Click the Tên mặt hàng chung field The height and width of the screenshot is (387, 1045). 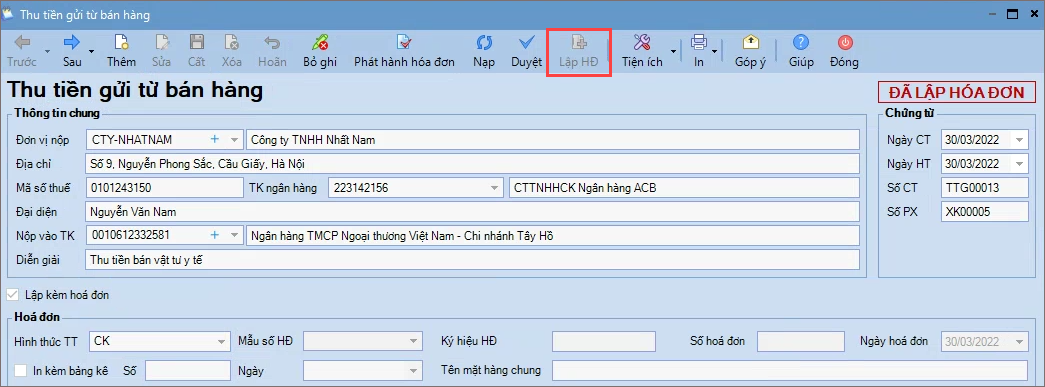[790, 370]
